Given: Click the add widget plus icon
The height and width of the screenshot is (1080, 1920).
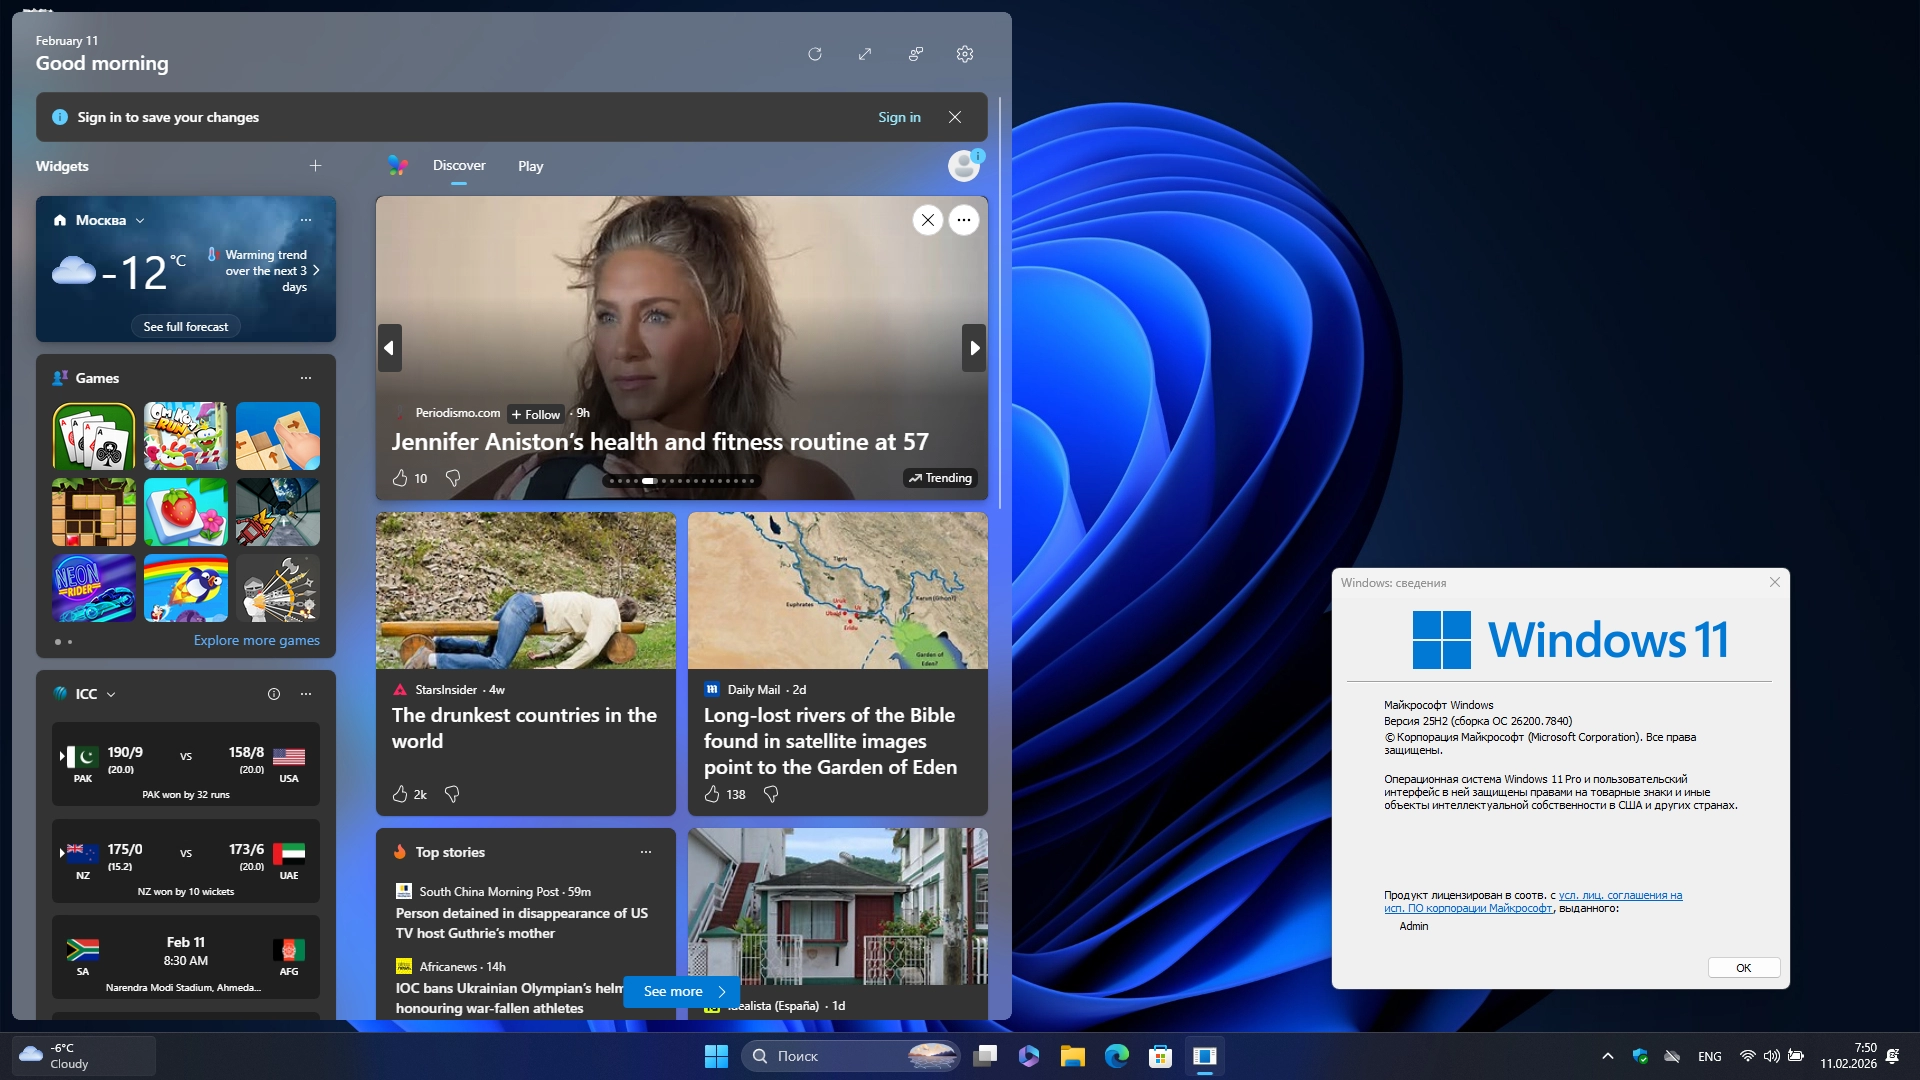Looking at the screenshot, I should pos(315,166).
